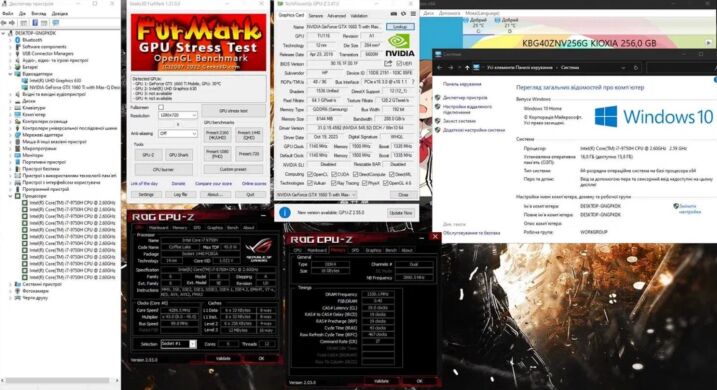Open the Файл menu in Device Manager
The height and width of the screenshot is (390, 717).
pos(7,14)
